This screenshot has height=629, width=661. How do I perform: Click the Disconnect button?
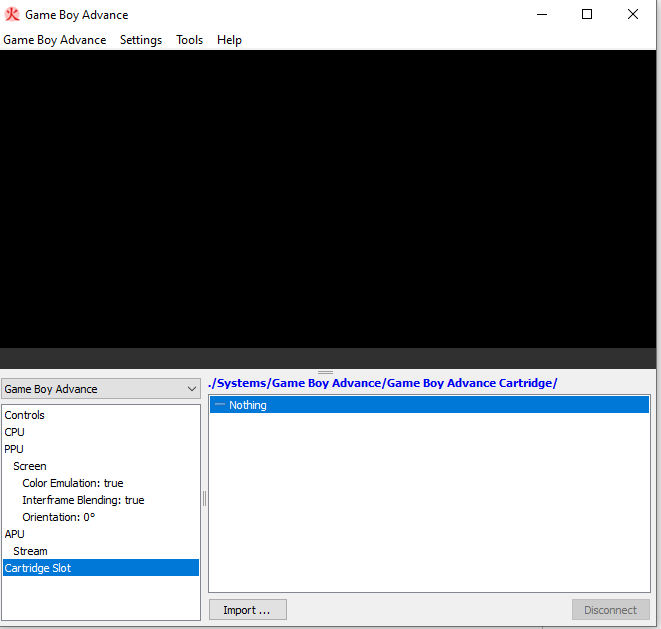[610, 610]
